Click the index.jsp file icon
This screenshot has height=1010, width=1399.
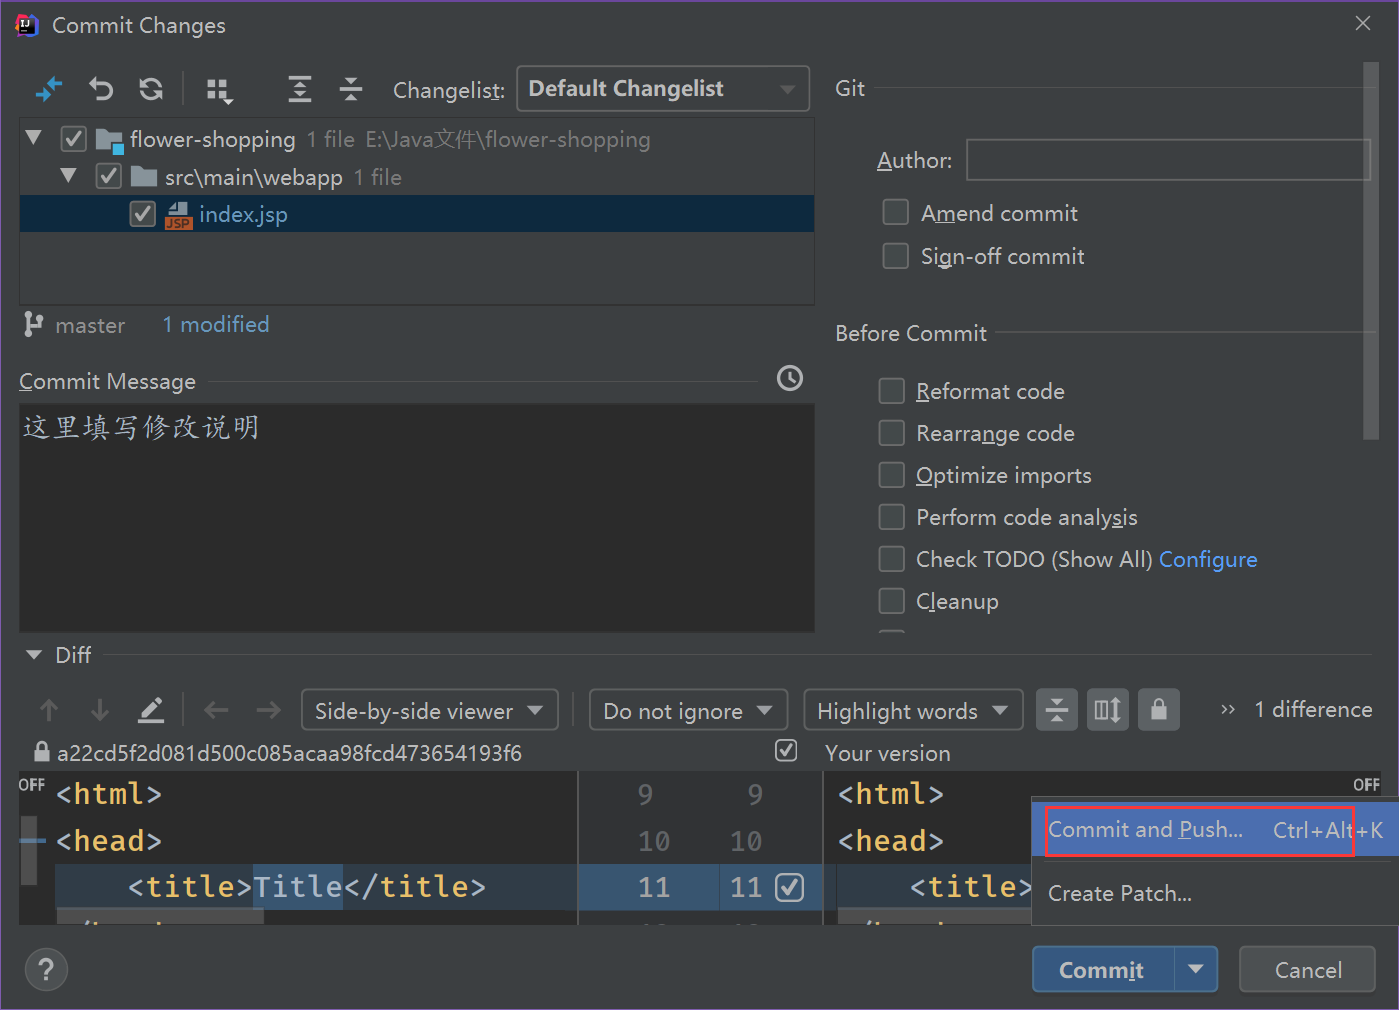(178, 215)
